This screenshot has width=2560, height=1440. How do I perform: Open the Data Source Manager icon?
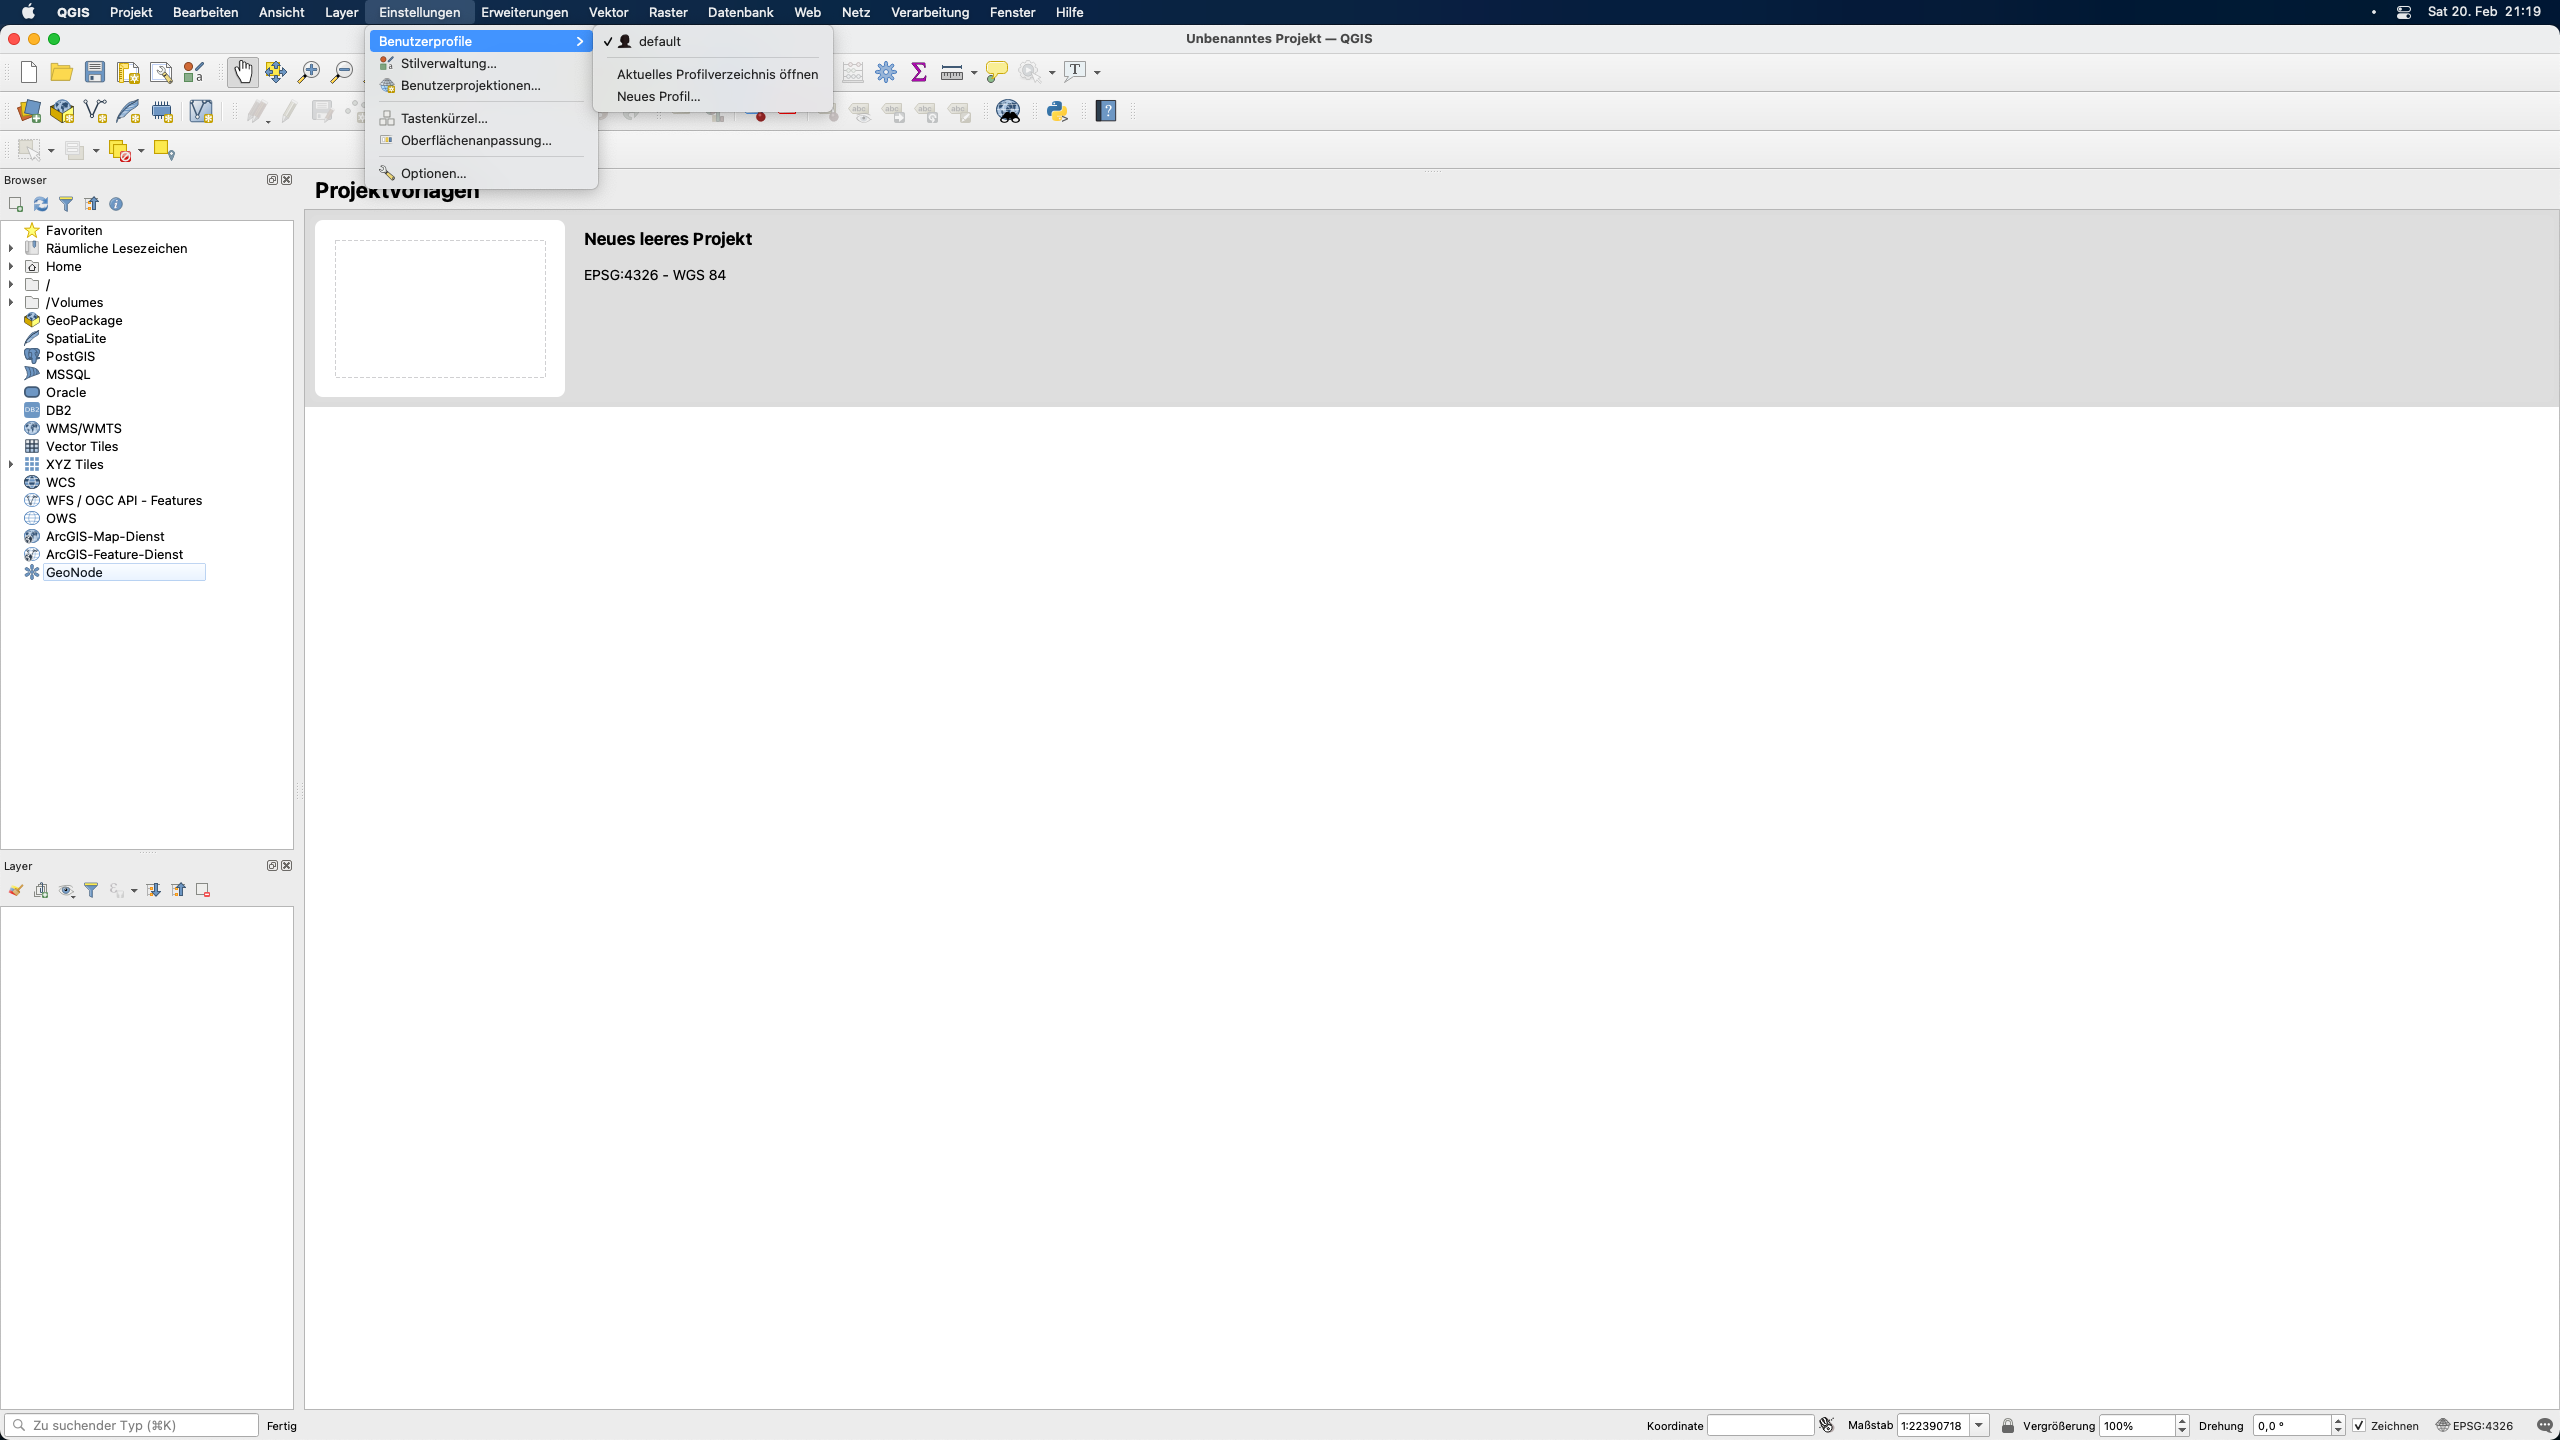[x=29, y=111]
